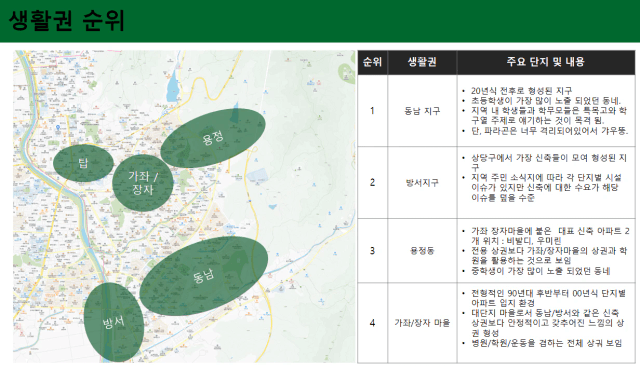Click the rank cell showing 1
The image size is (640, 369).
[x=372, y=111]
